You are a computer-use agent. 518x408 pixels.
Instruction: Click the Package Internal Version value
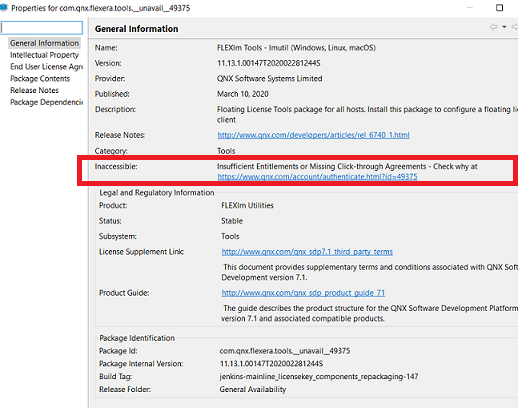(x=271, y=364)
